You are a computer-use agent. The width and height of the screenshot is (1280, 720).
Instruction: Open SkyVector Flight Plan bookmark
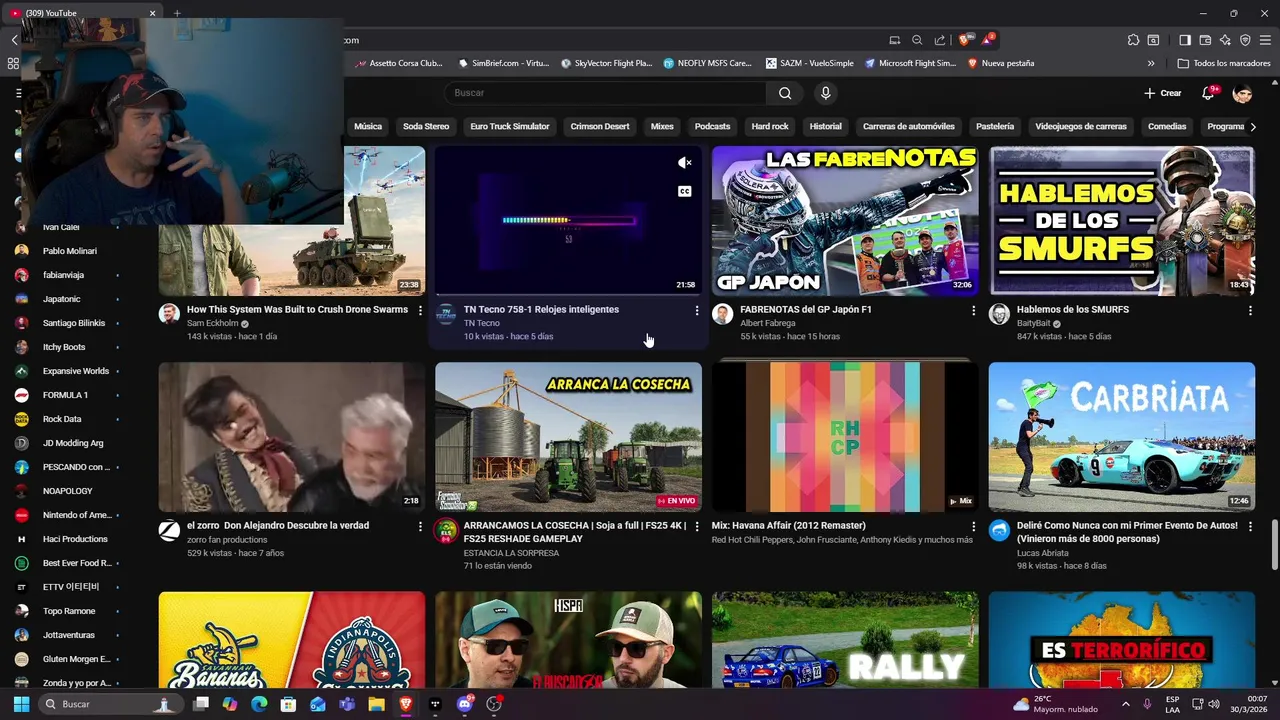[x=606, y=63]
